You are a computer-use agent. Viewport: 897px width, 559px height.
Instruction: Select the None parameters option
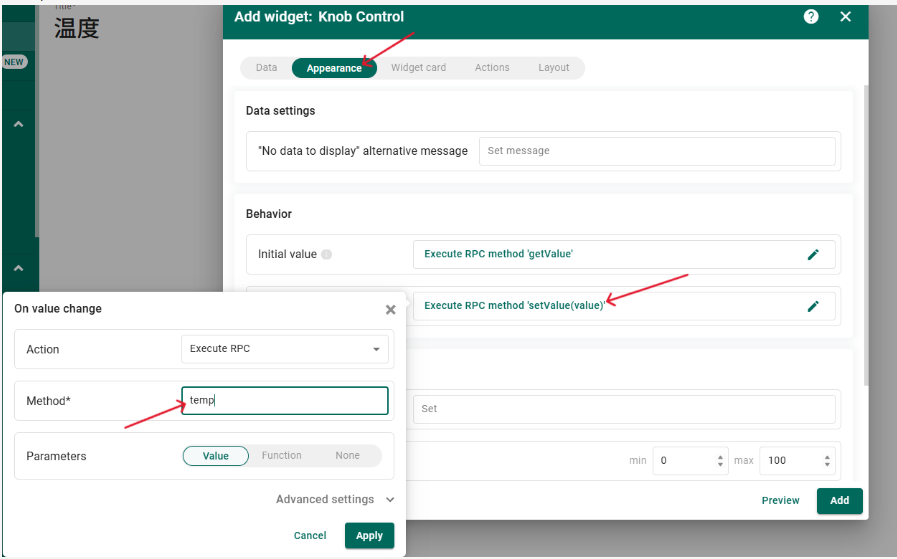click(x=347, y=456)
